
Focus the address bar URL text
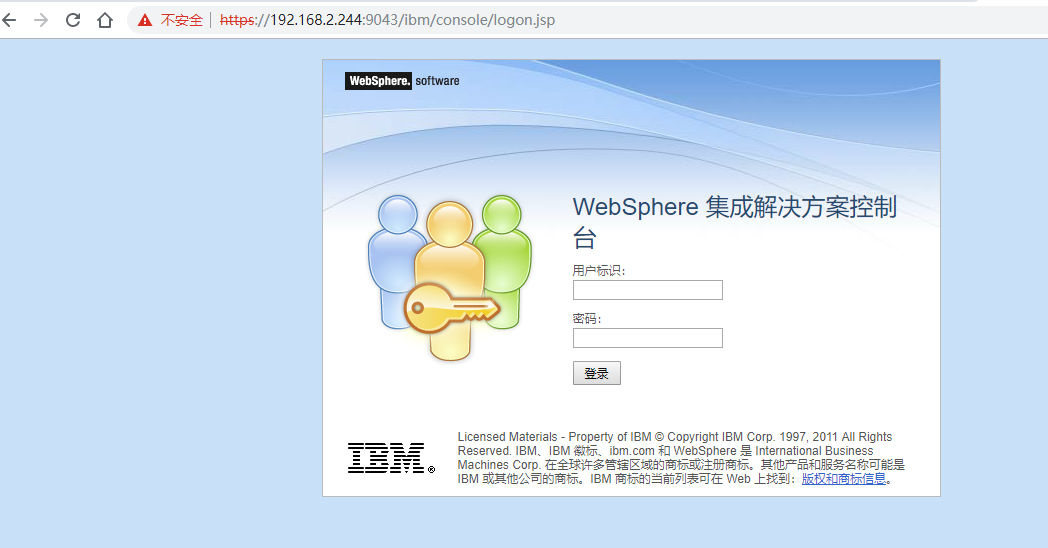[x=388, y=20]
